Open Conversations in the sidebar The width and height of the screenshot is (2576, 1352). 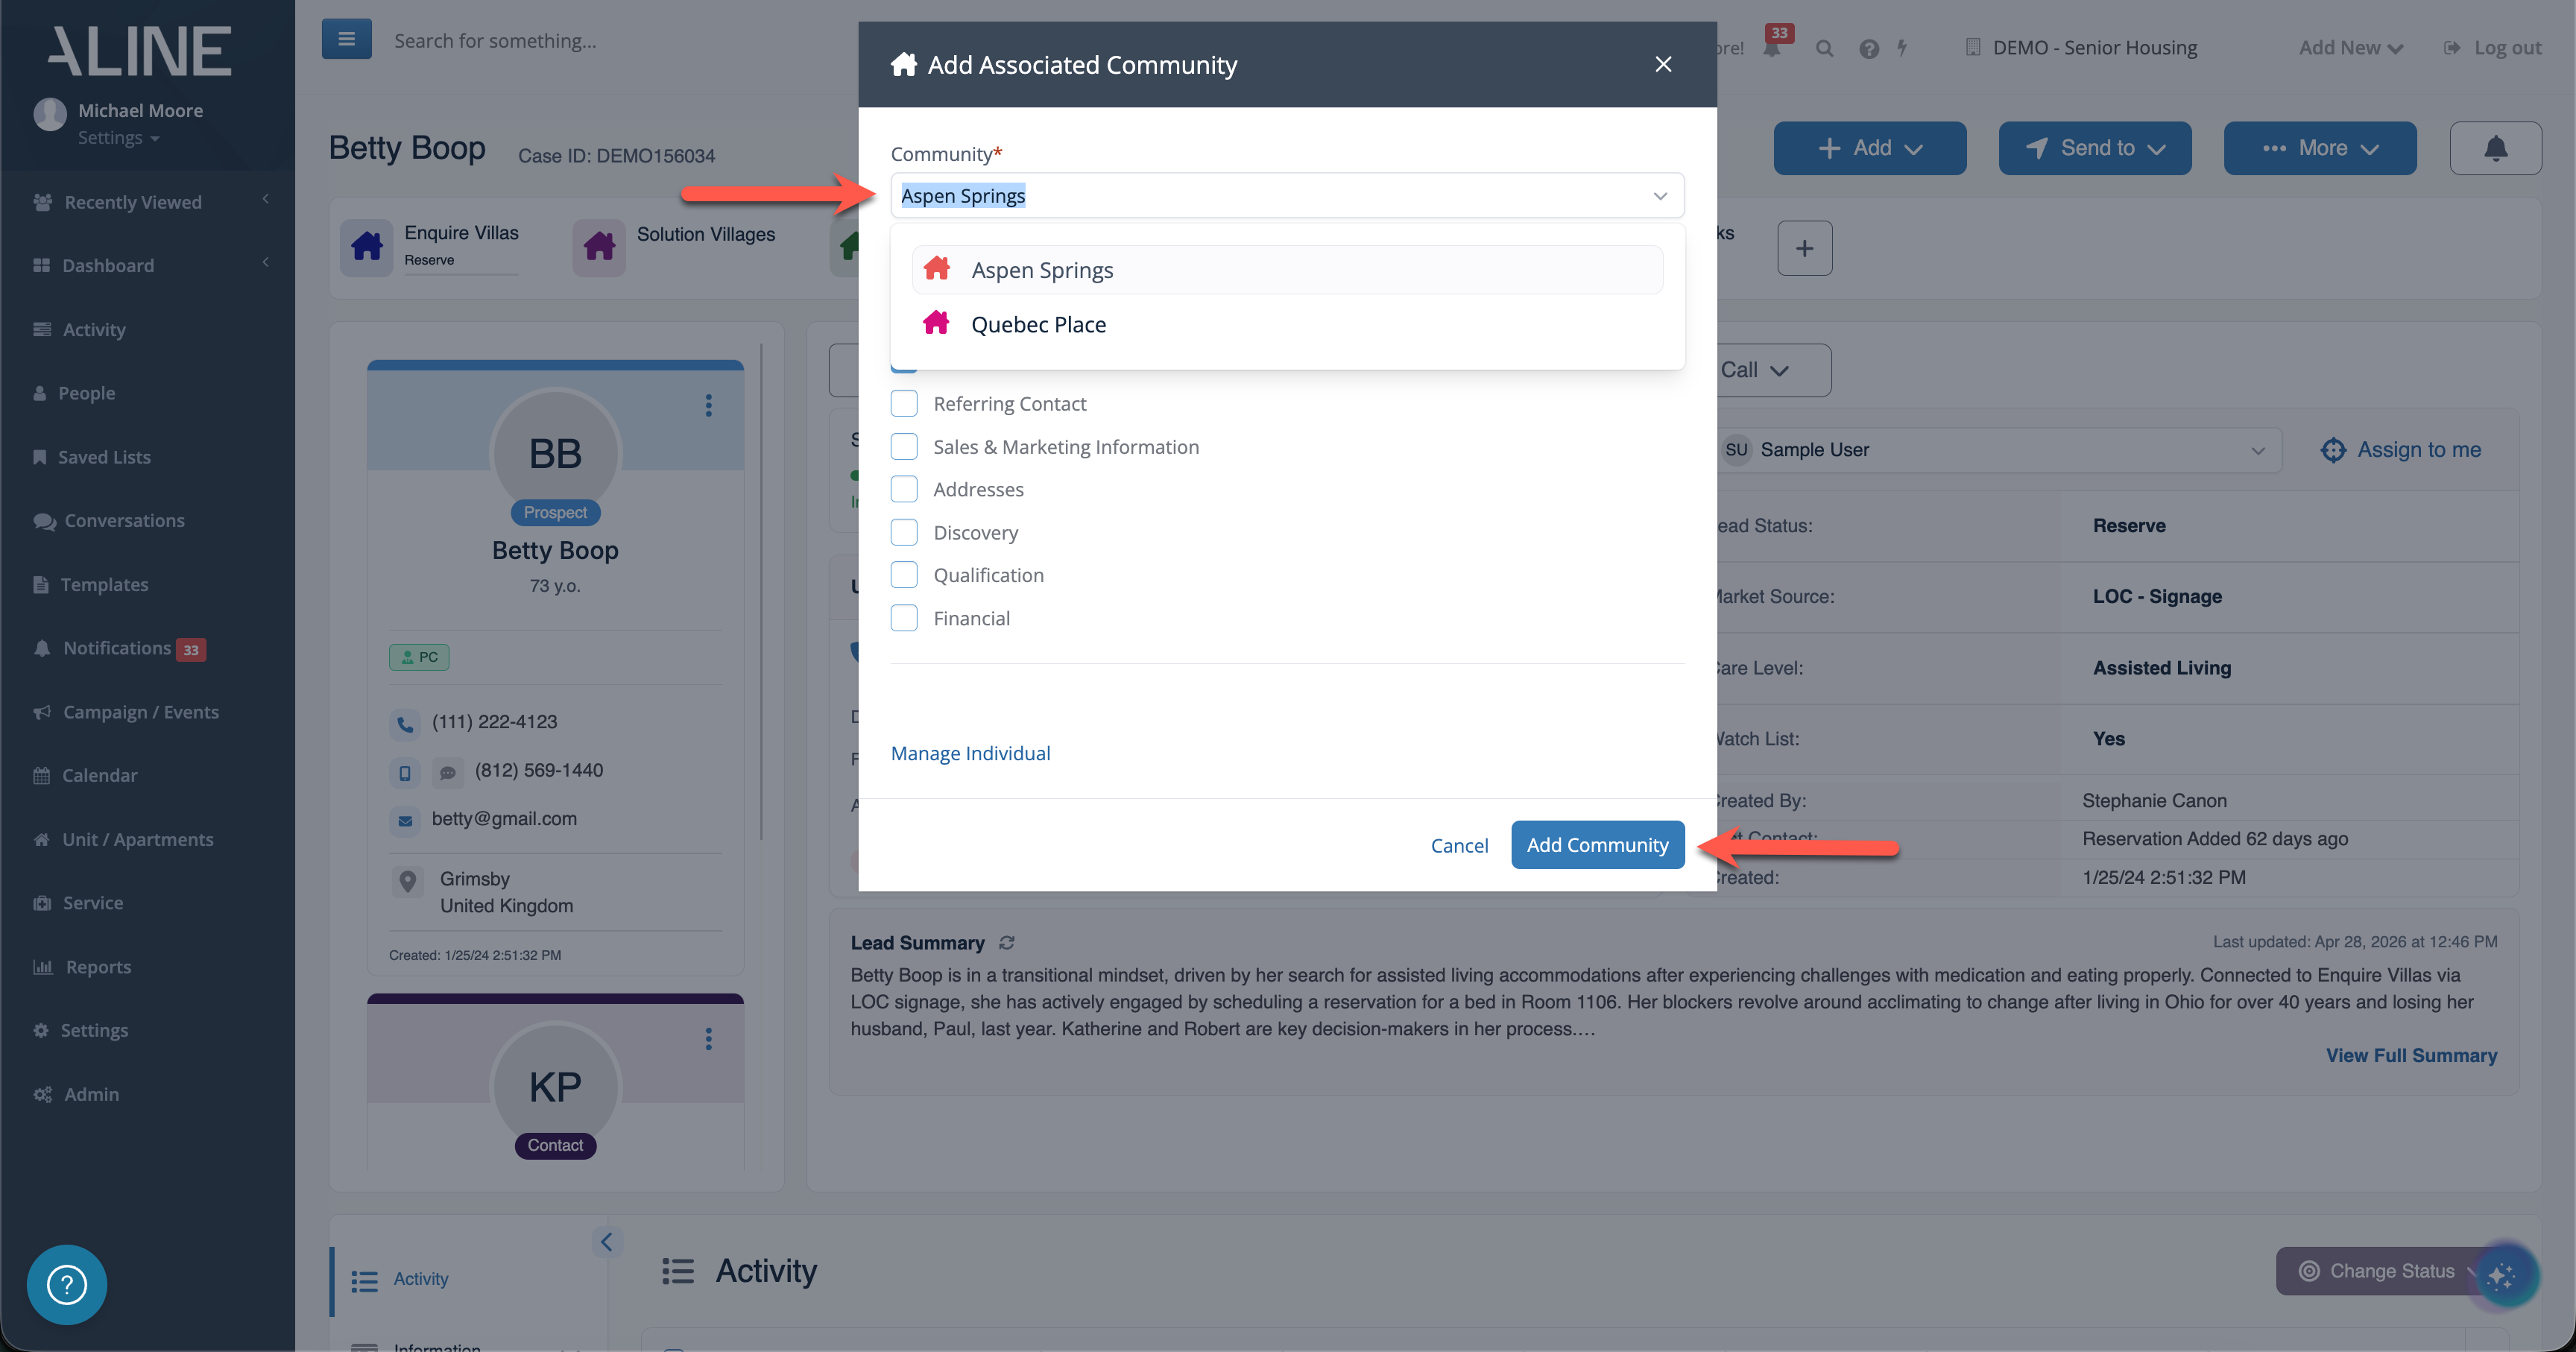tap(124, 520)
